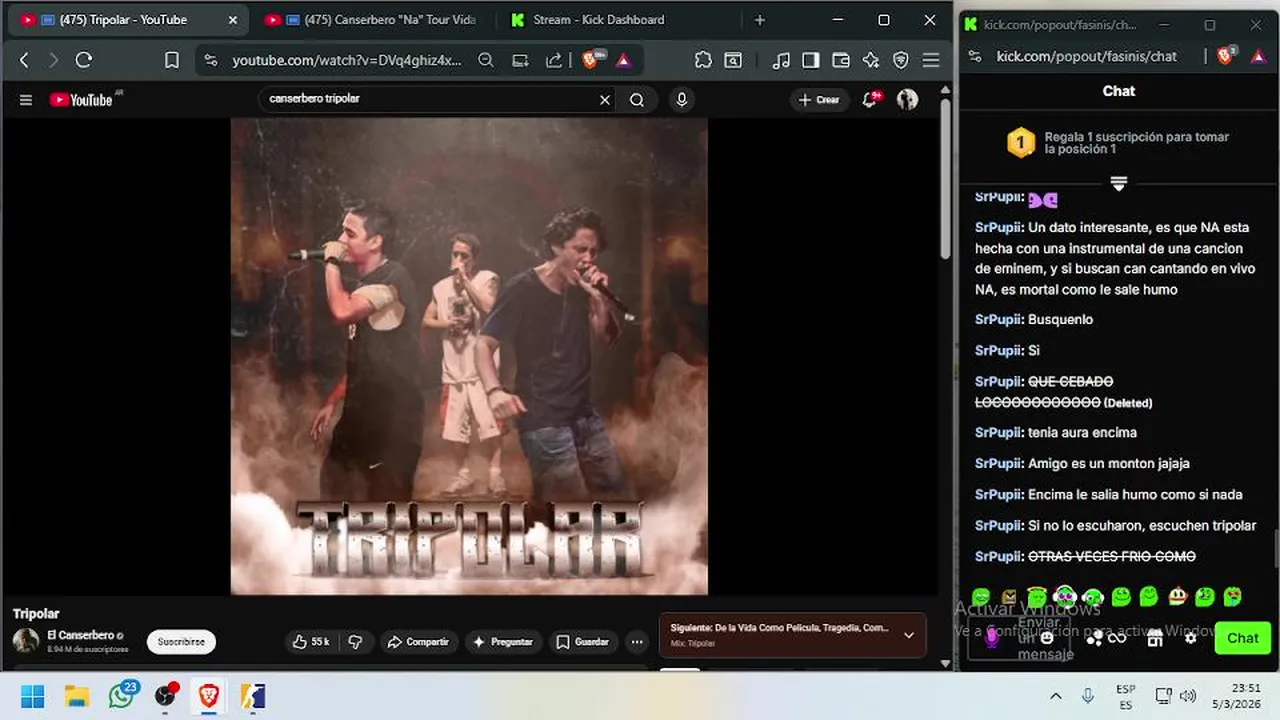Screen dimensions: 1280x720
Task: Open site settings icon in address bar
Action: (x=210, y=60)
